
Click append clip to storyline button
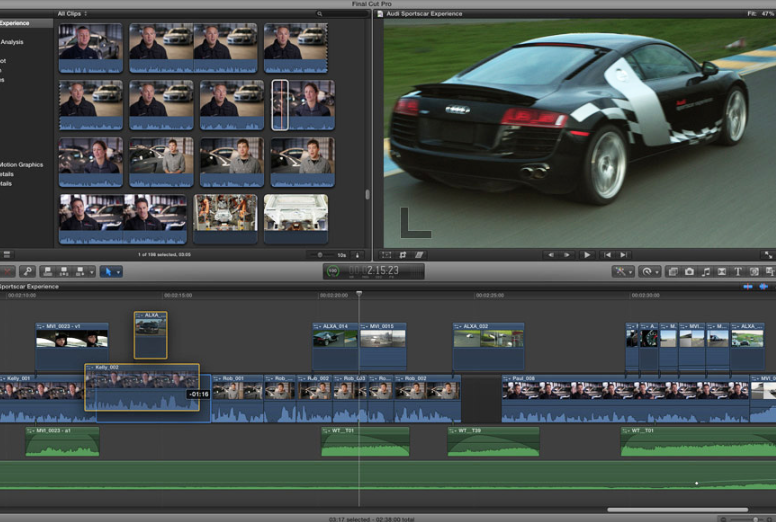80,271
